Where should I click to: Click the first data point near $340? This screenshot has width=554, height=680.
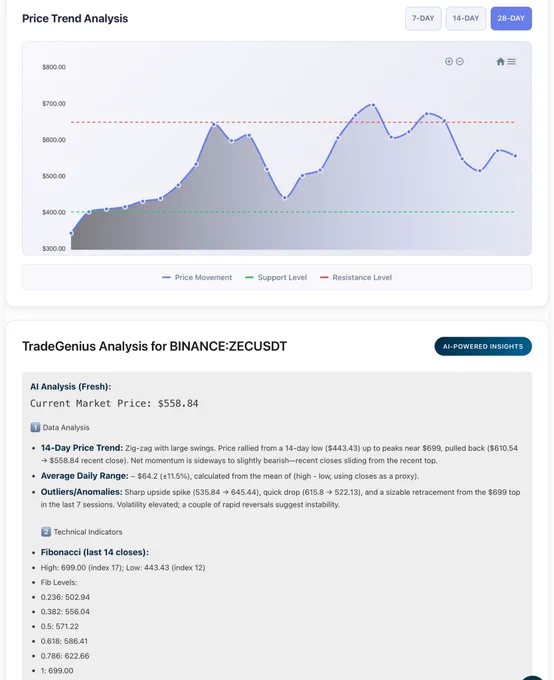72,233
